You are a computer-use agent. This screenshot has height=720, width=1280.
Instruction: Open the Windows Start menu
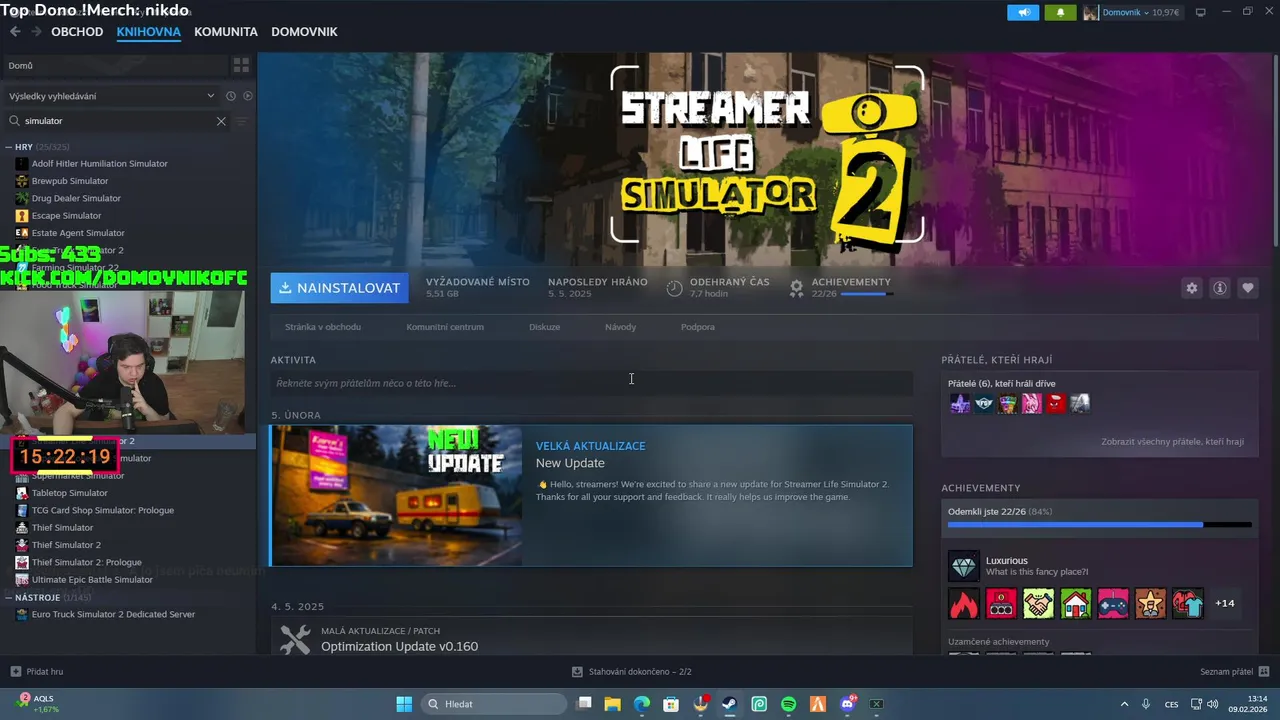(x=404, y=704)
